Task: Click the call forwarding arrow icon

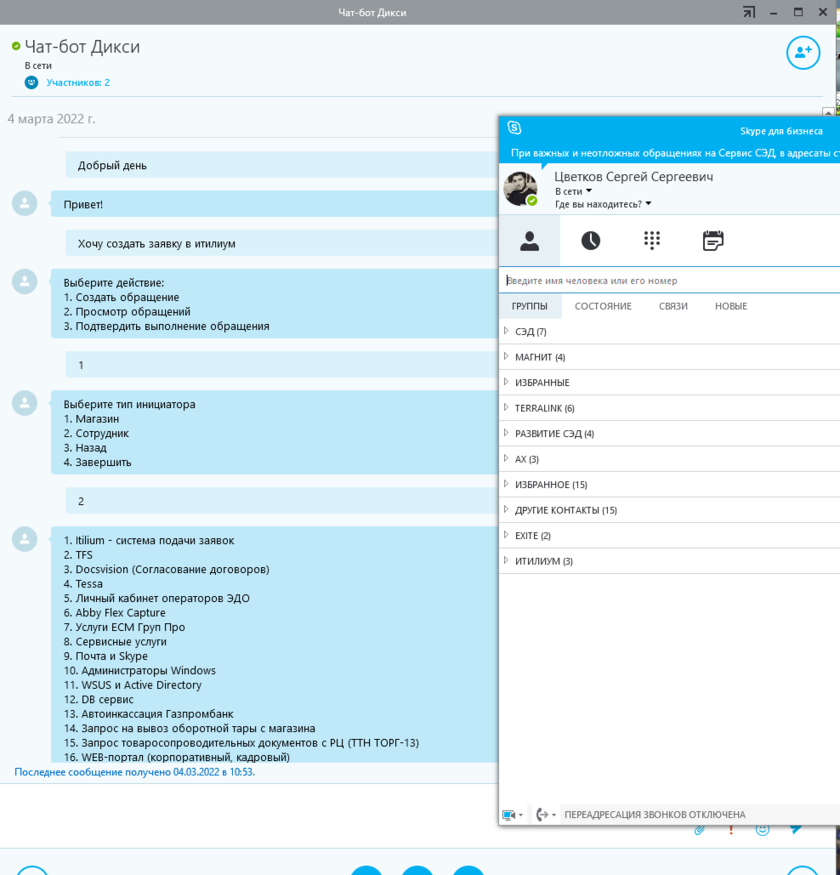Action: point(542,815)
